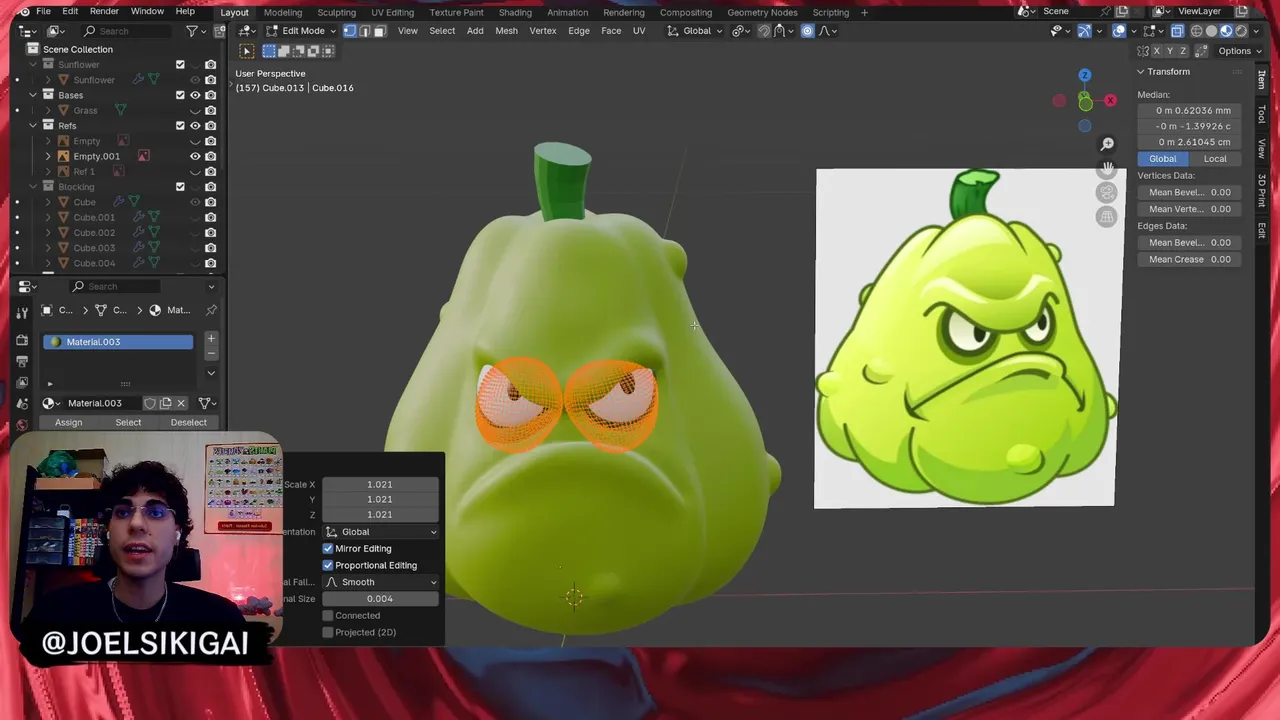Switch perspective/orthographic grid icon
Viewport: 1280px width, 720px height.
tap(1107, 216)
